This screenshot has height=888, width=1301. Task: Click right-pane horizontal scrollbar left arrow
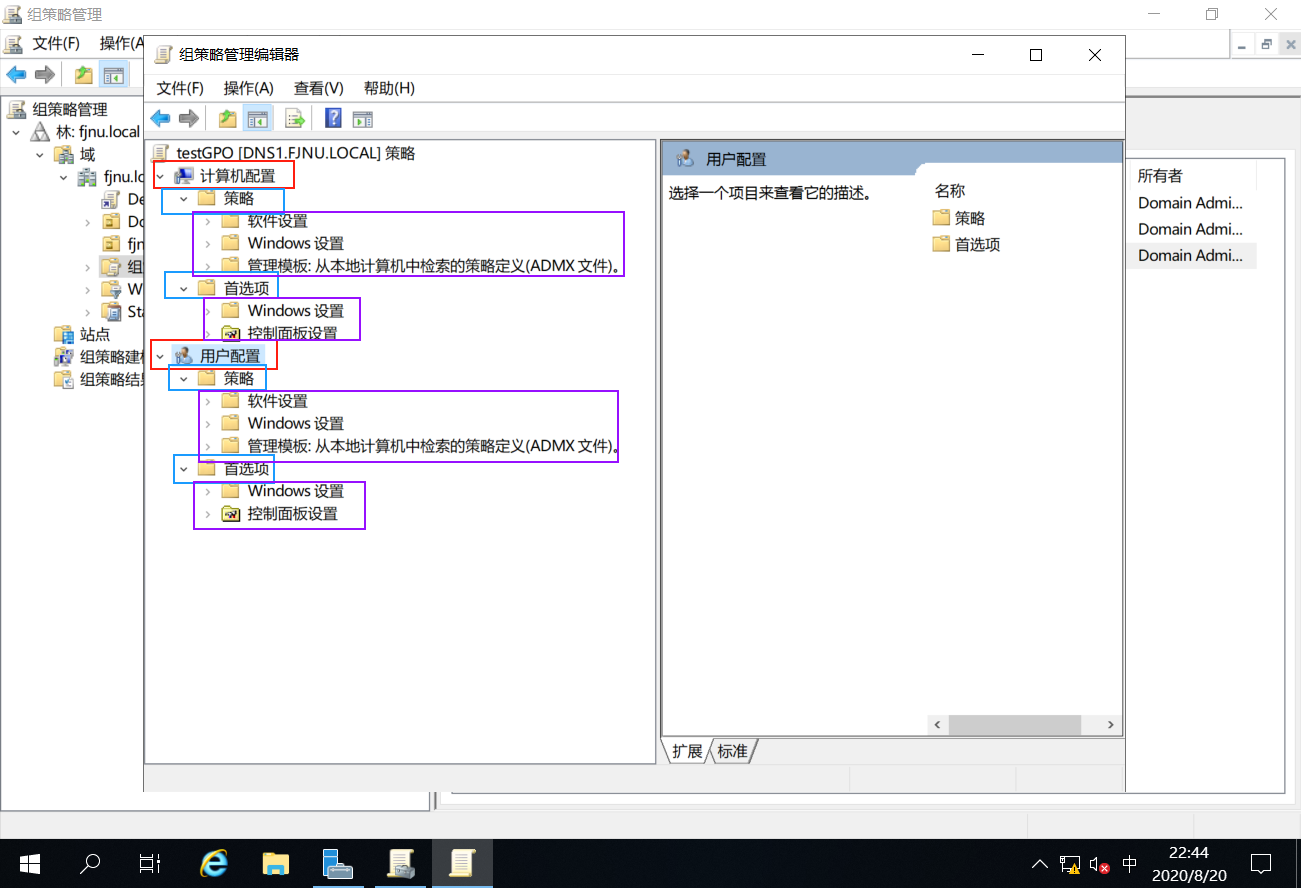pos(938,725)
